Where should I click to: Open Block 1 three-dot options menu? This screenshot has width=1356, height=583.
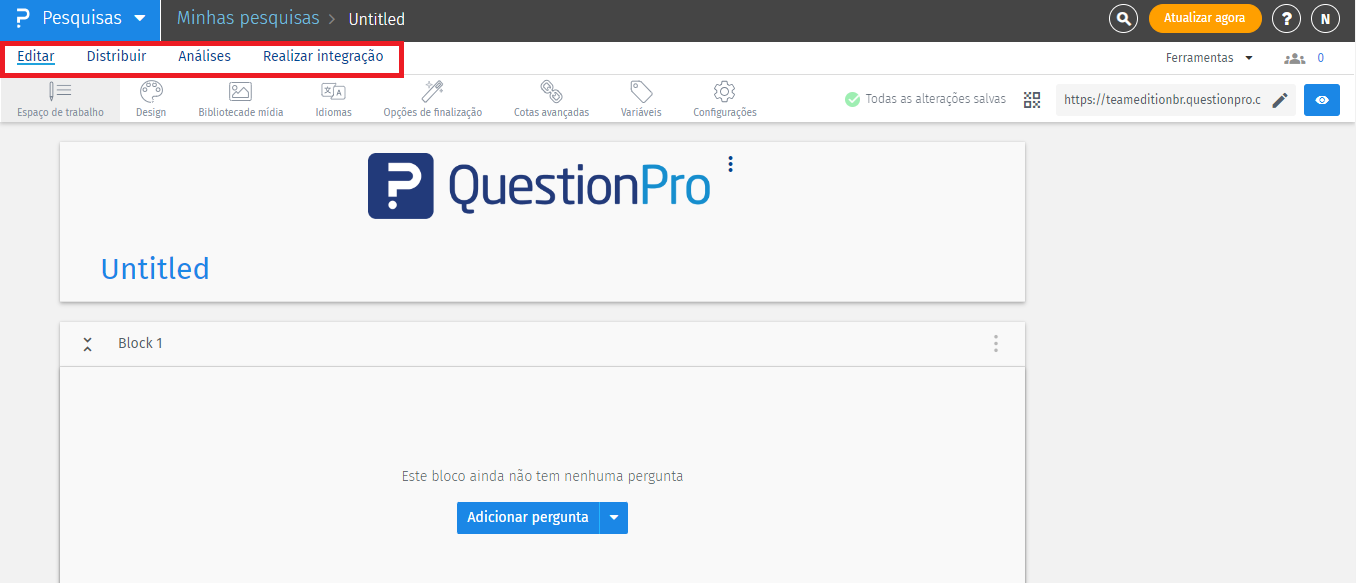(995, 343)
